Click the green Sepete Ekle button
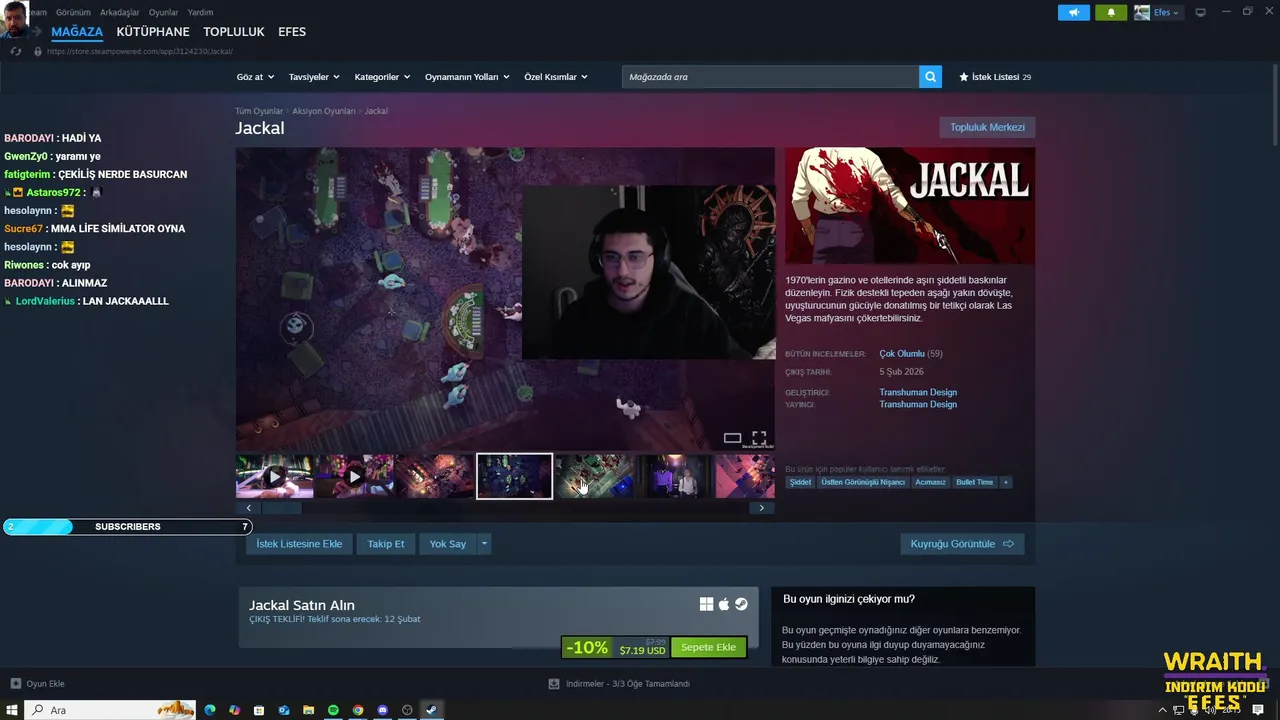This screenshot has width=1280, height=720. coord(708,647)
